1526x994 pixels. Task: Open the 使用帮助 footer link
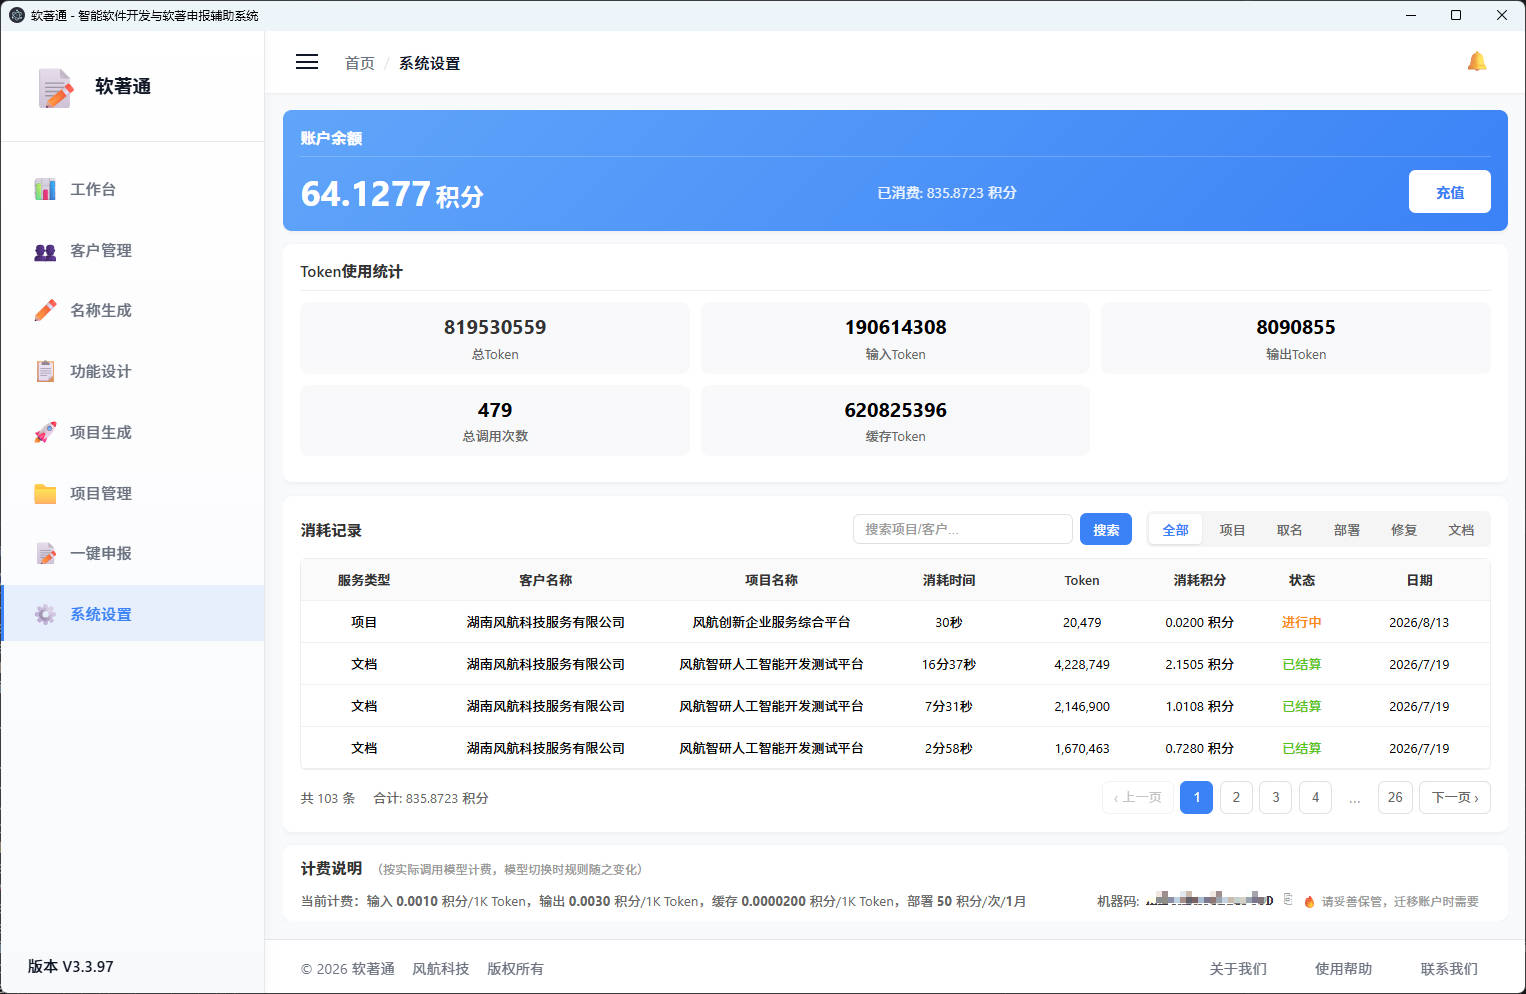1343,968
